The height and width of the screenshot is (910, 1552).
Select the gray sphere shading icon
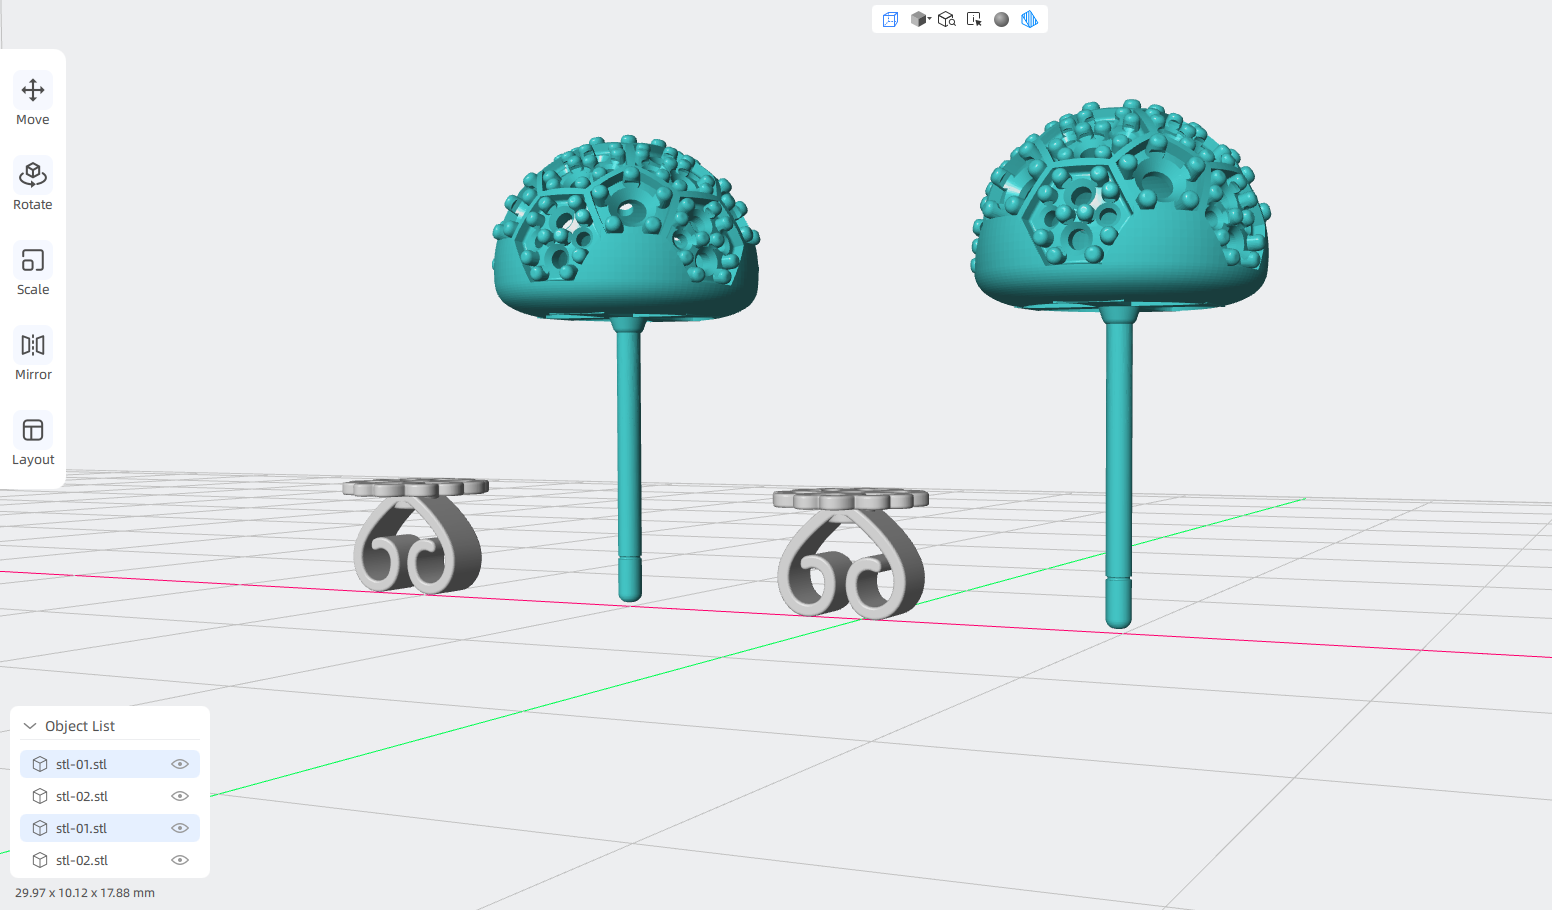pos(1001,19)
